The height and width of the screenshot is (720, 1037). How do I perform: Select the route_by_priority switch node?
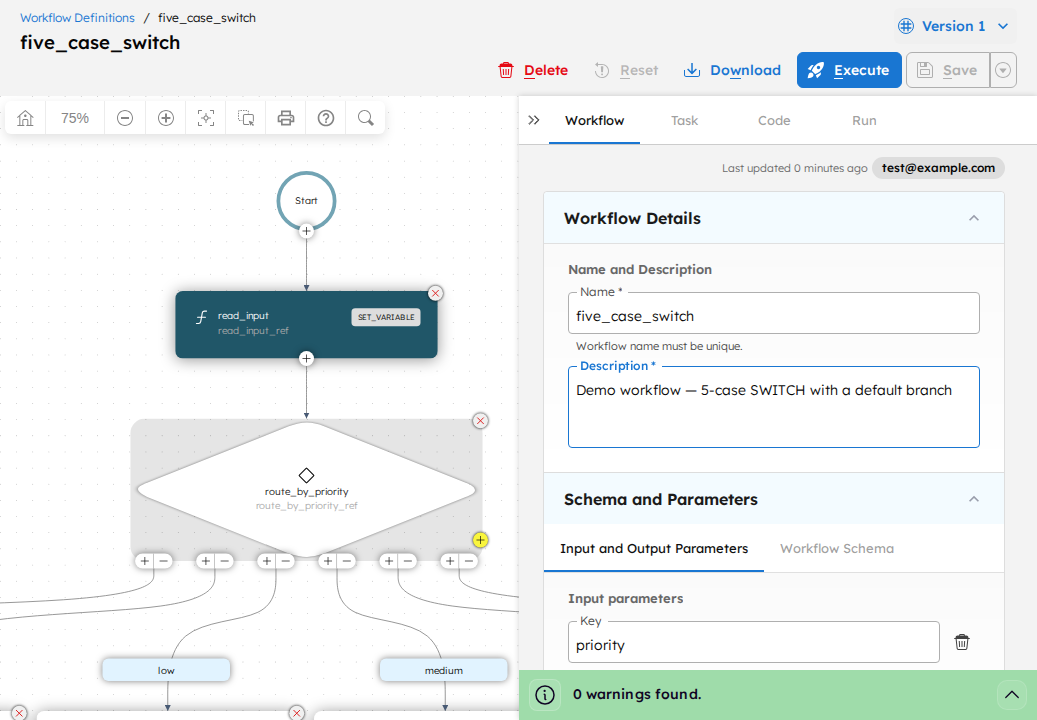[x=306, y=489]
